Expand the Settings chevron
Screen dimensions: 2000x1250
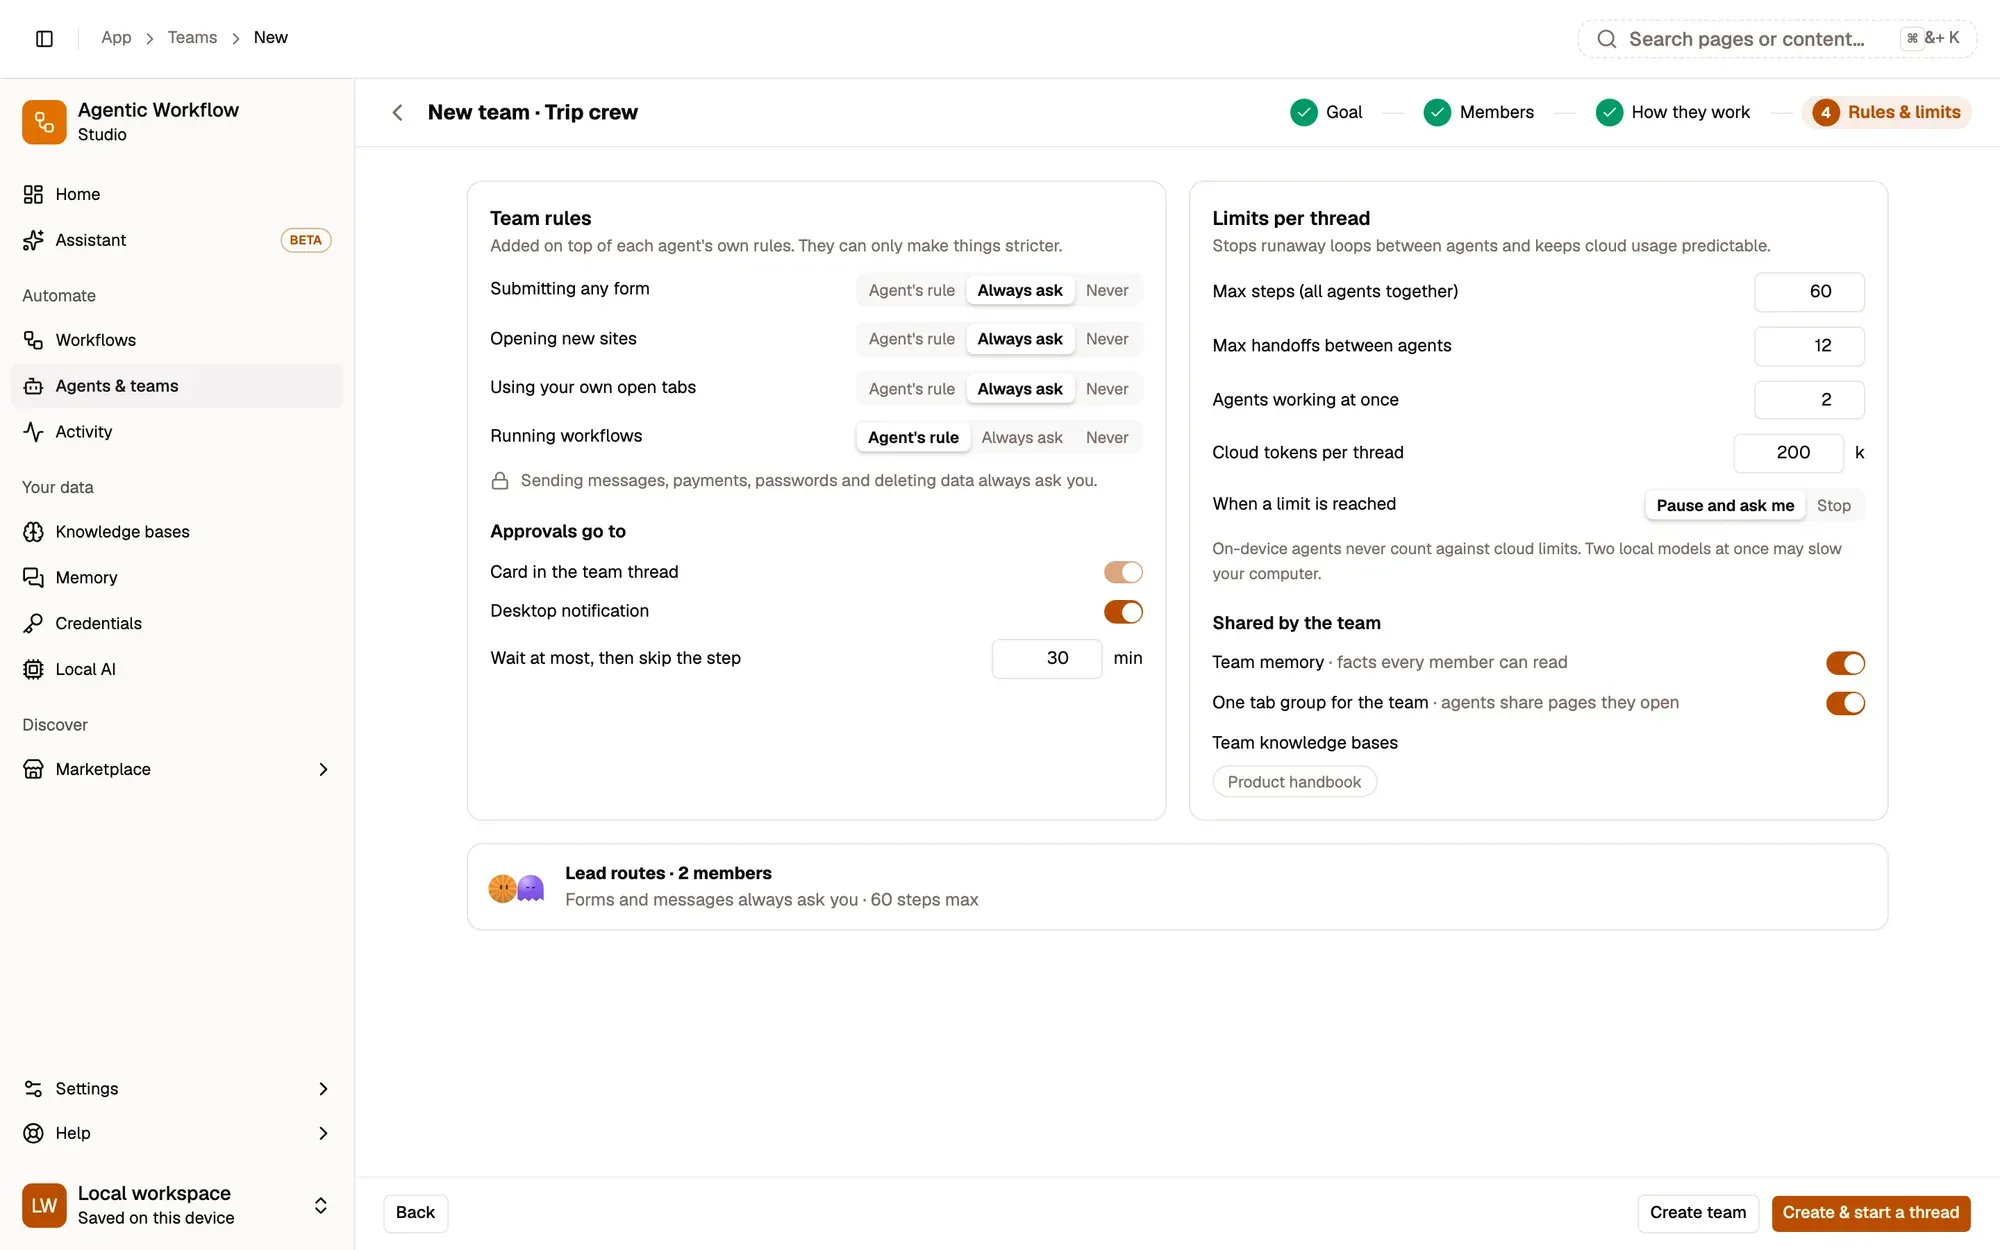(x=323, y=1089)
